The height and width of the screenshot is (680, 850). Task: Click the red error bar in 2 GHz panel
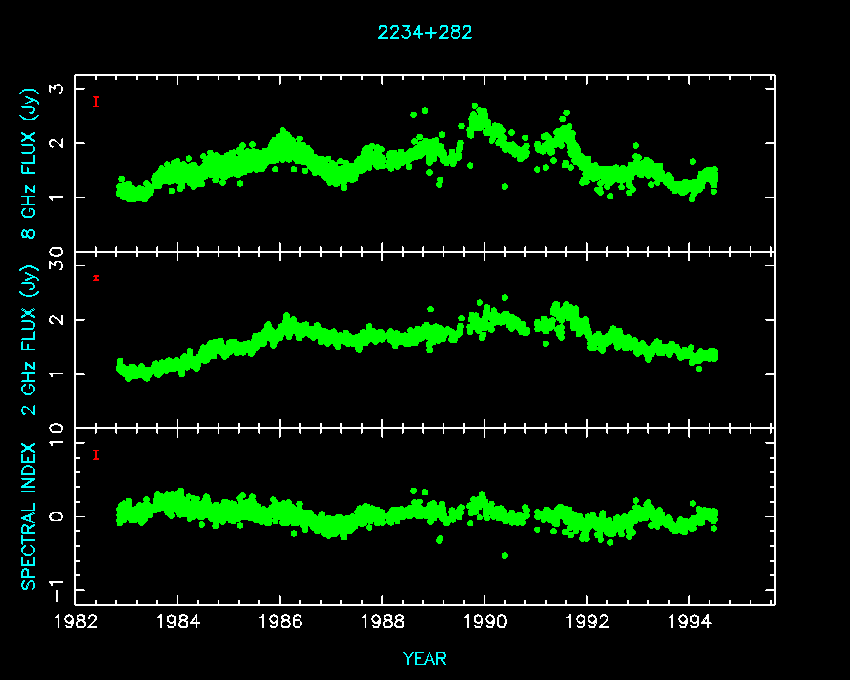(x=96, y=278)
